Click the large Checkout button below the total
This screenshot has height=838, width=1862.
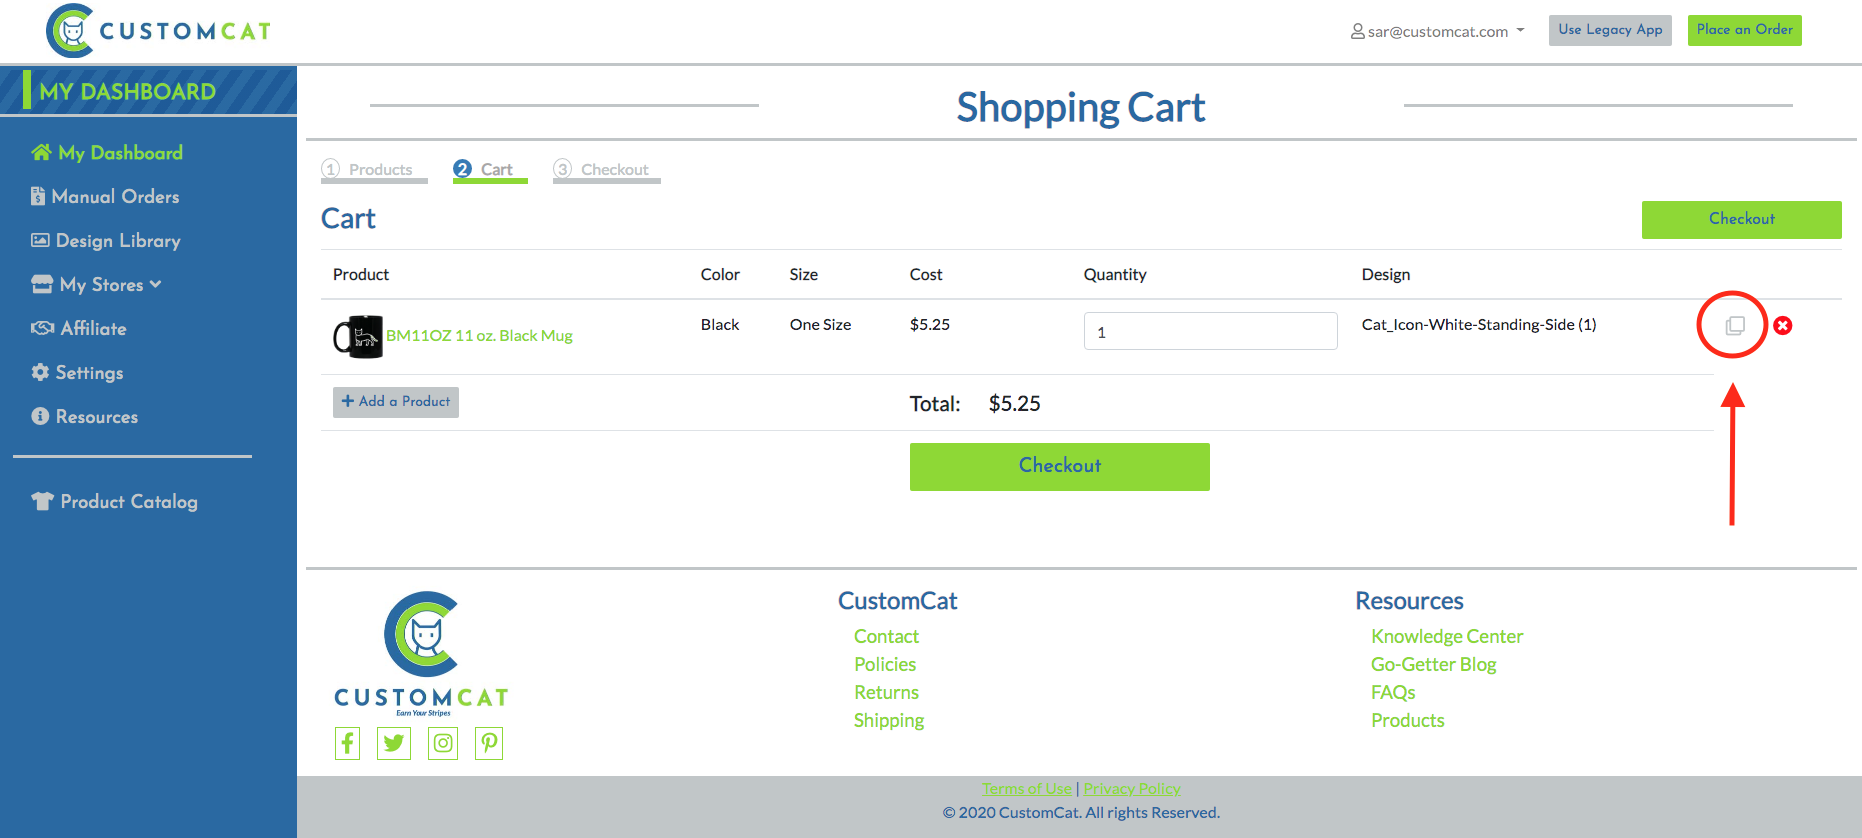[1060, 467]
